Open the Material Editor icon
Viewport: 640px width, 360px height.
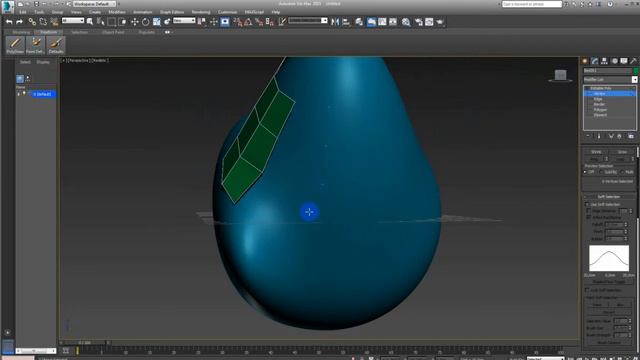tap(406, 22)
